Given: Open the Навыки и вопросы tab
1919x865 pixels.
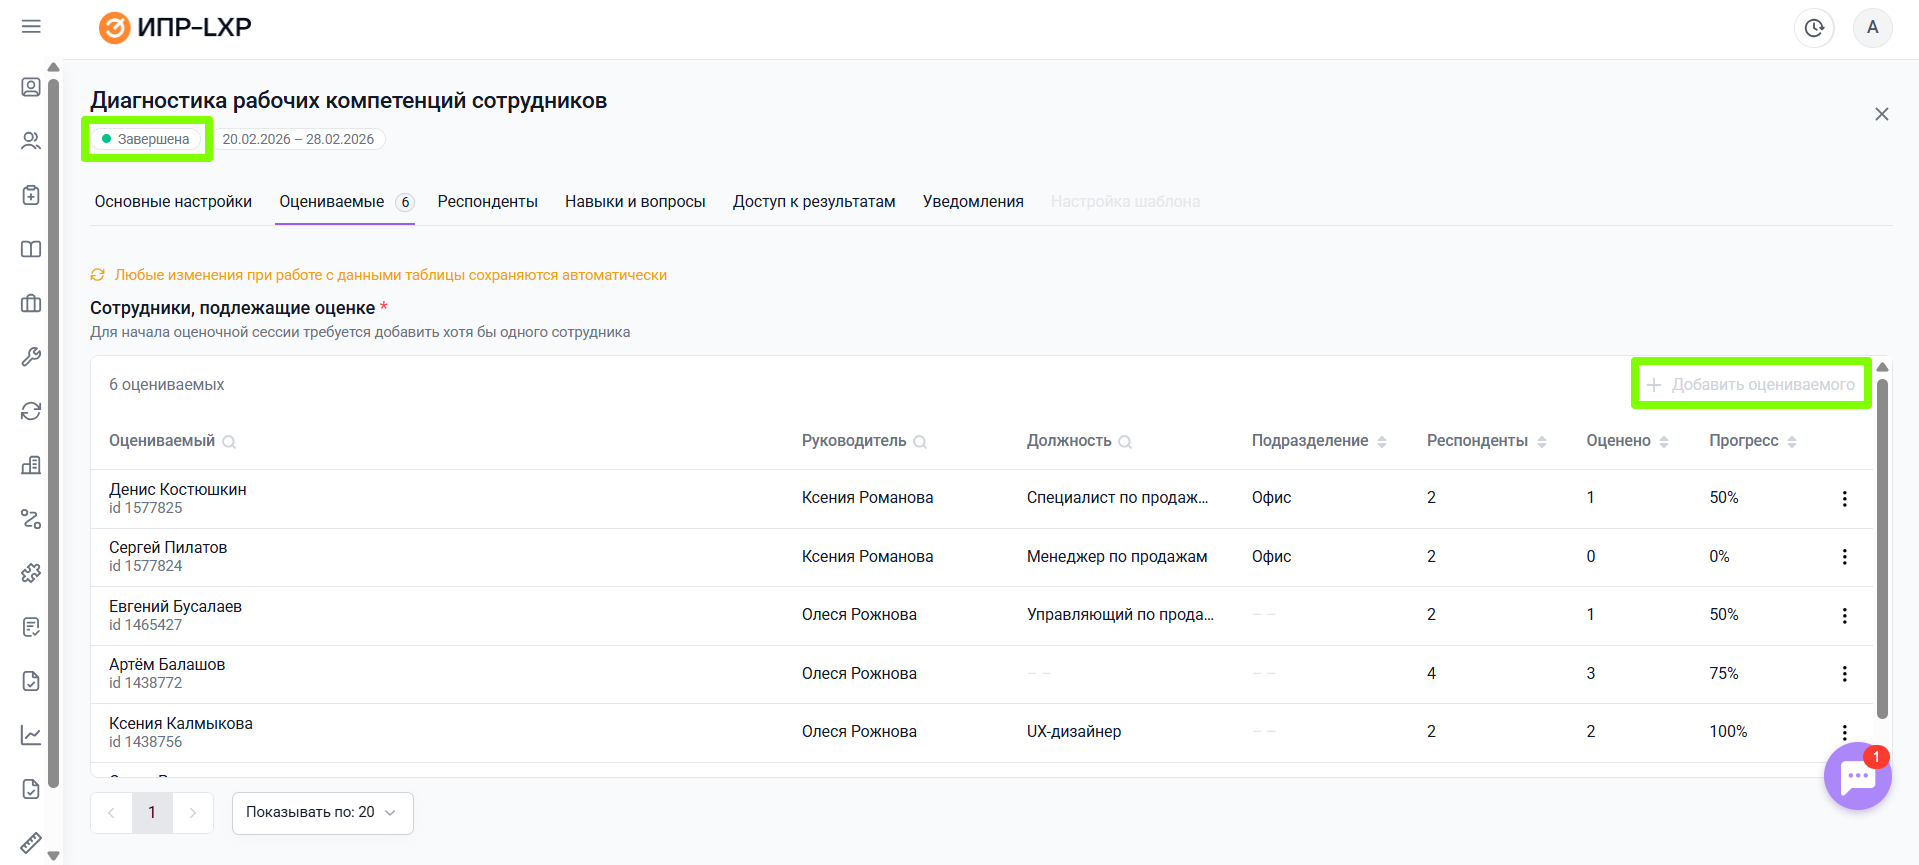Looking at the screenshot, I should (635, 202).
